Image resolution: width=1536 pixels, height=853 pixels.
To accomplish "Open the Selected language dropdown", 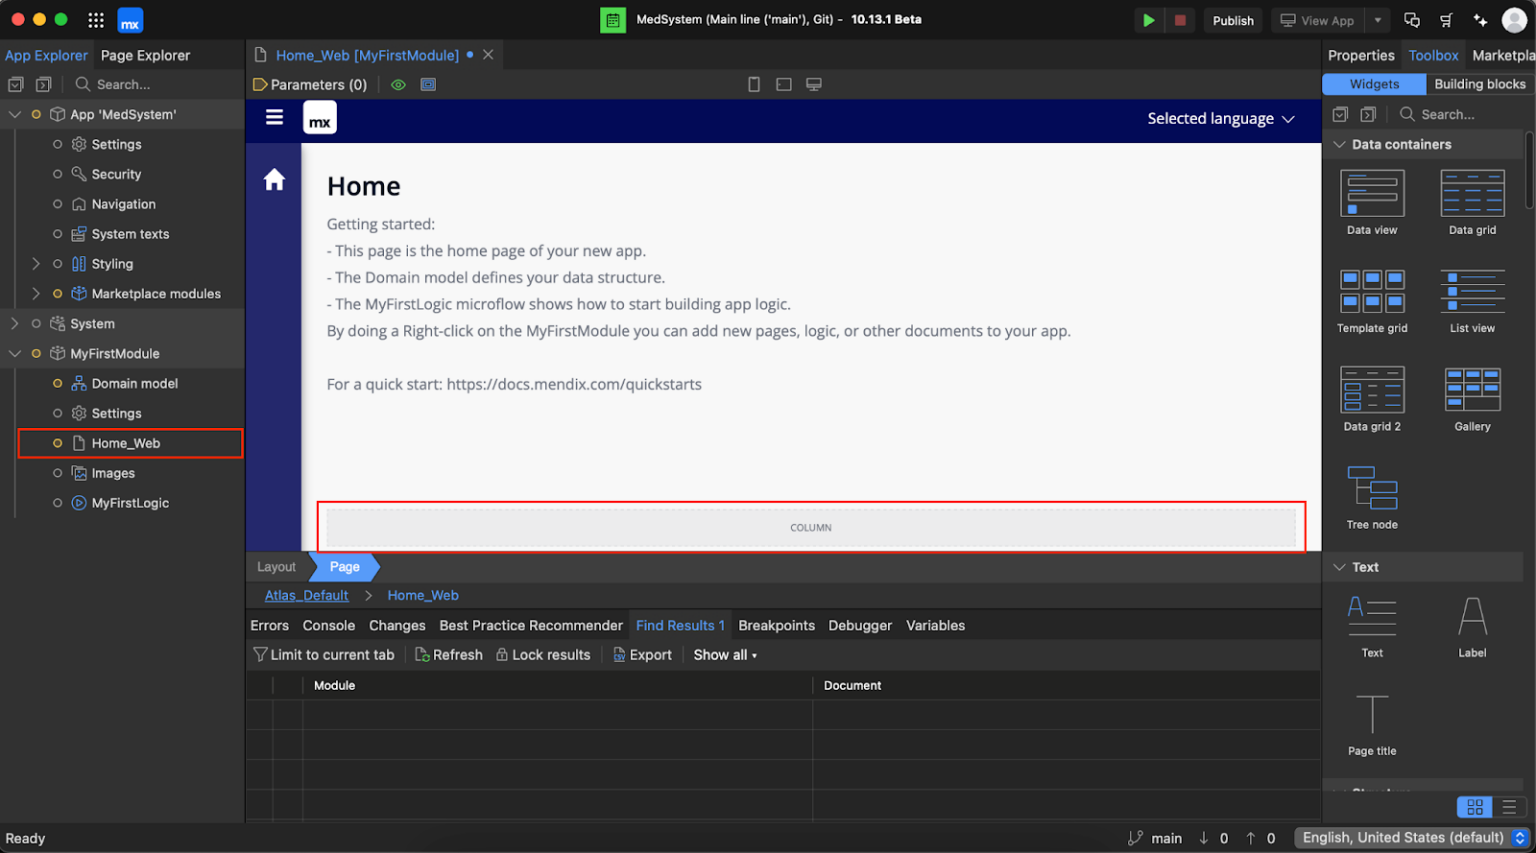I will pos(1220,118).
